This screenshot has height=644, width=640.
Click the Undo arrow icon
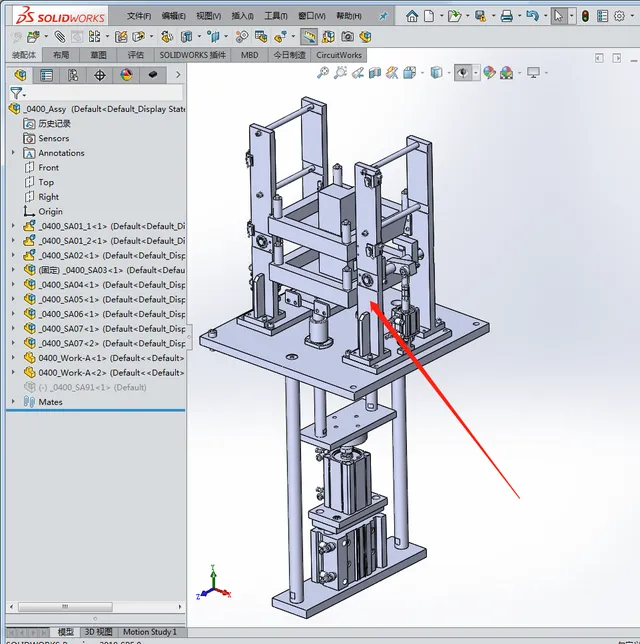tap(532, 16)
